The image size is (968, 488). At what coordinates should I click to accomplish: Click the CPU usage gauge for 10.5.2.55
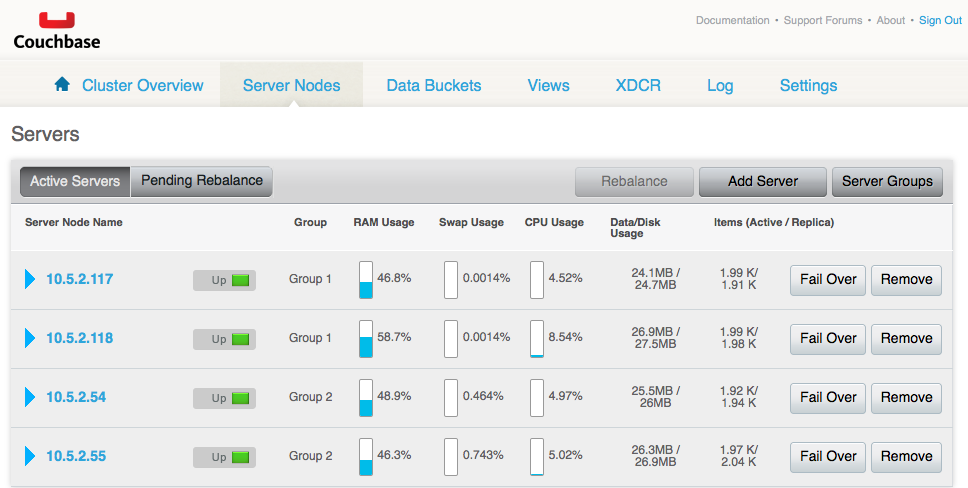click(537, 457)
